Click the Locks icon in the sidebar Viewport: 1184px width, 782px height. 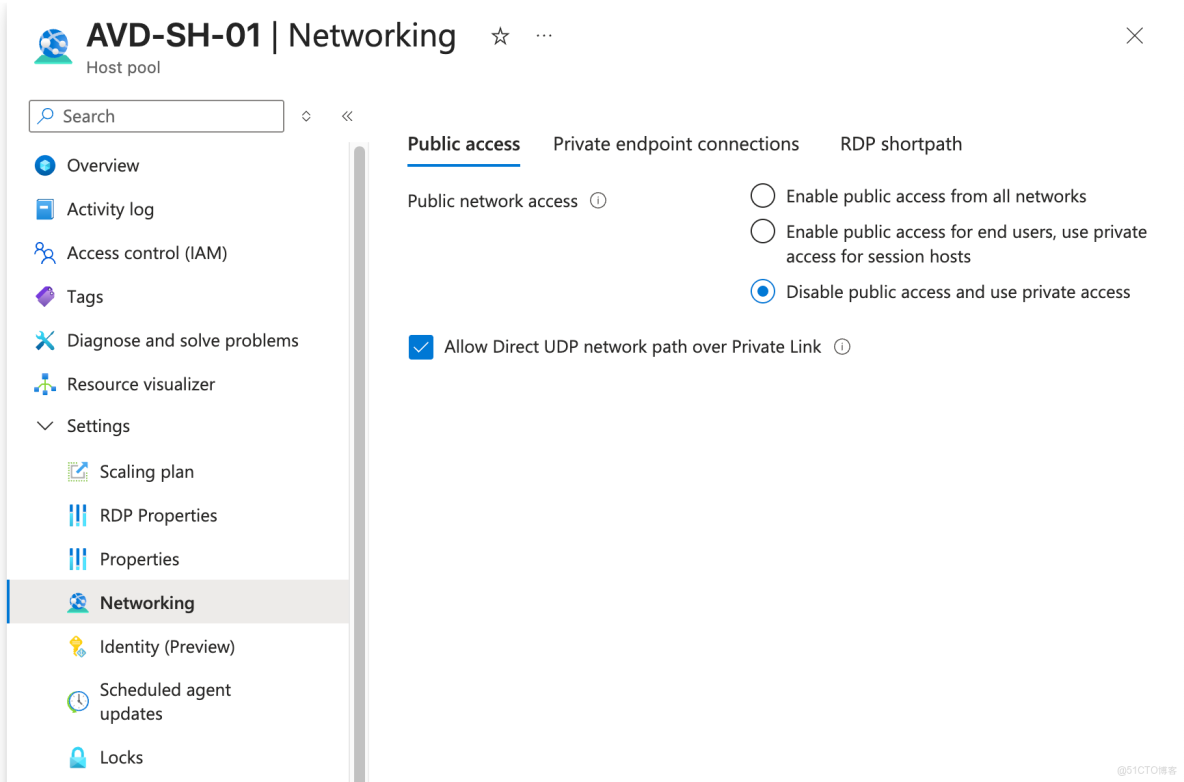click(78, 757)
